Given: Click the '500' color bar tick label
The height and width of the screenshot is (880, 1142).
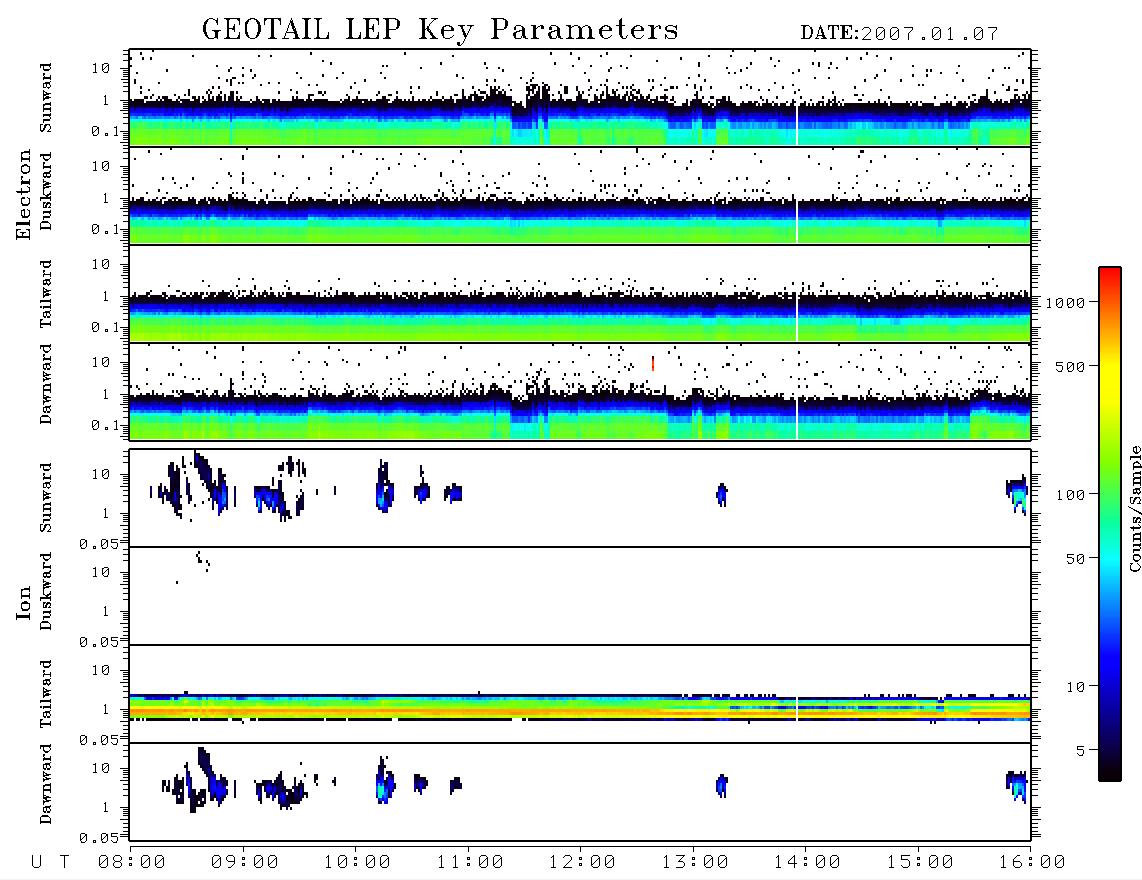Looking at the screenshot, I should click(x=1070, y=366).
